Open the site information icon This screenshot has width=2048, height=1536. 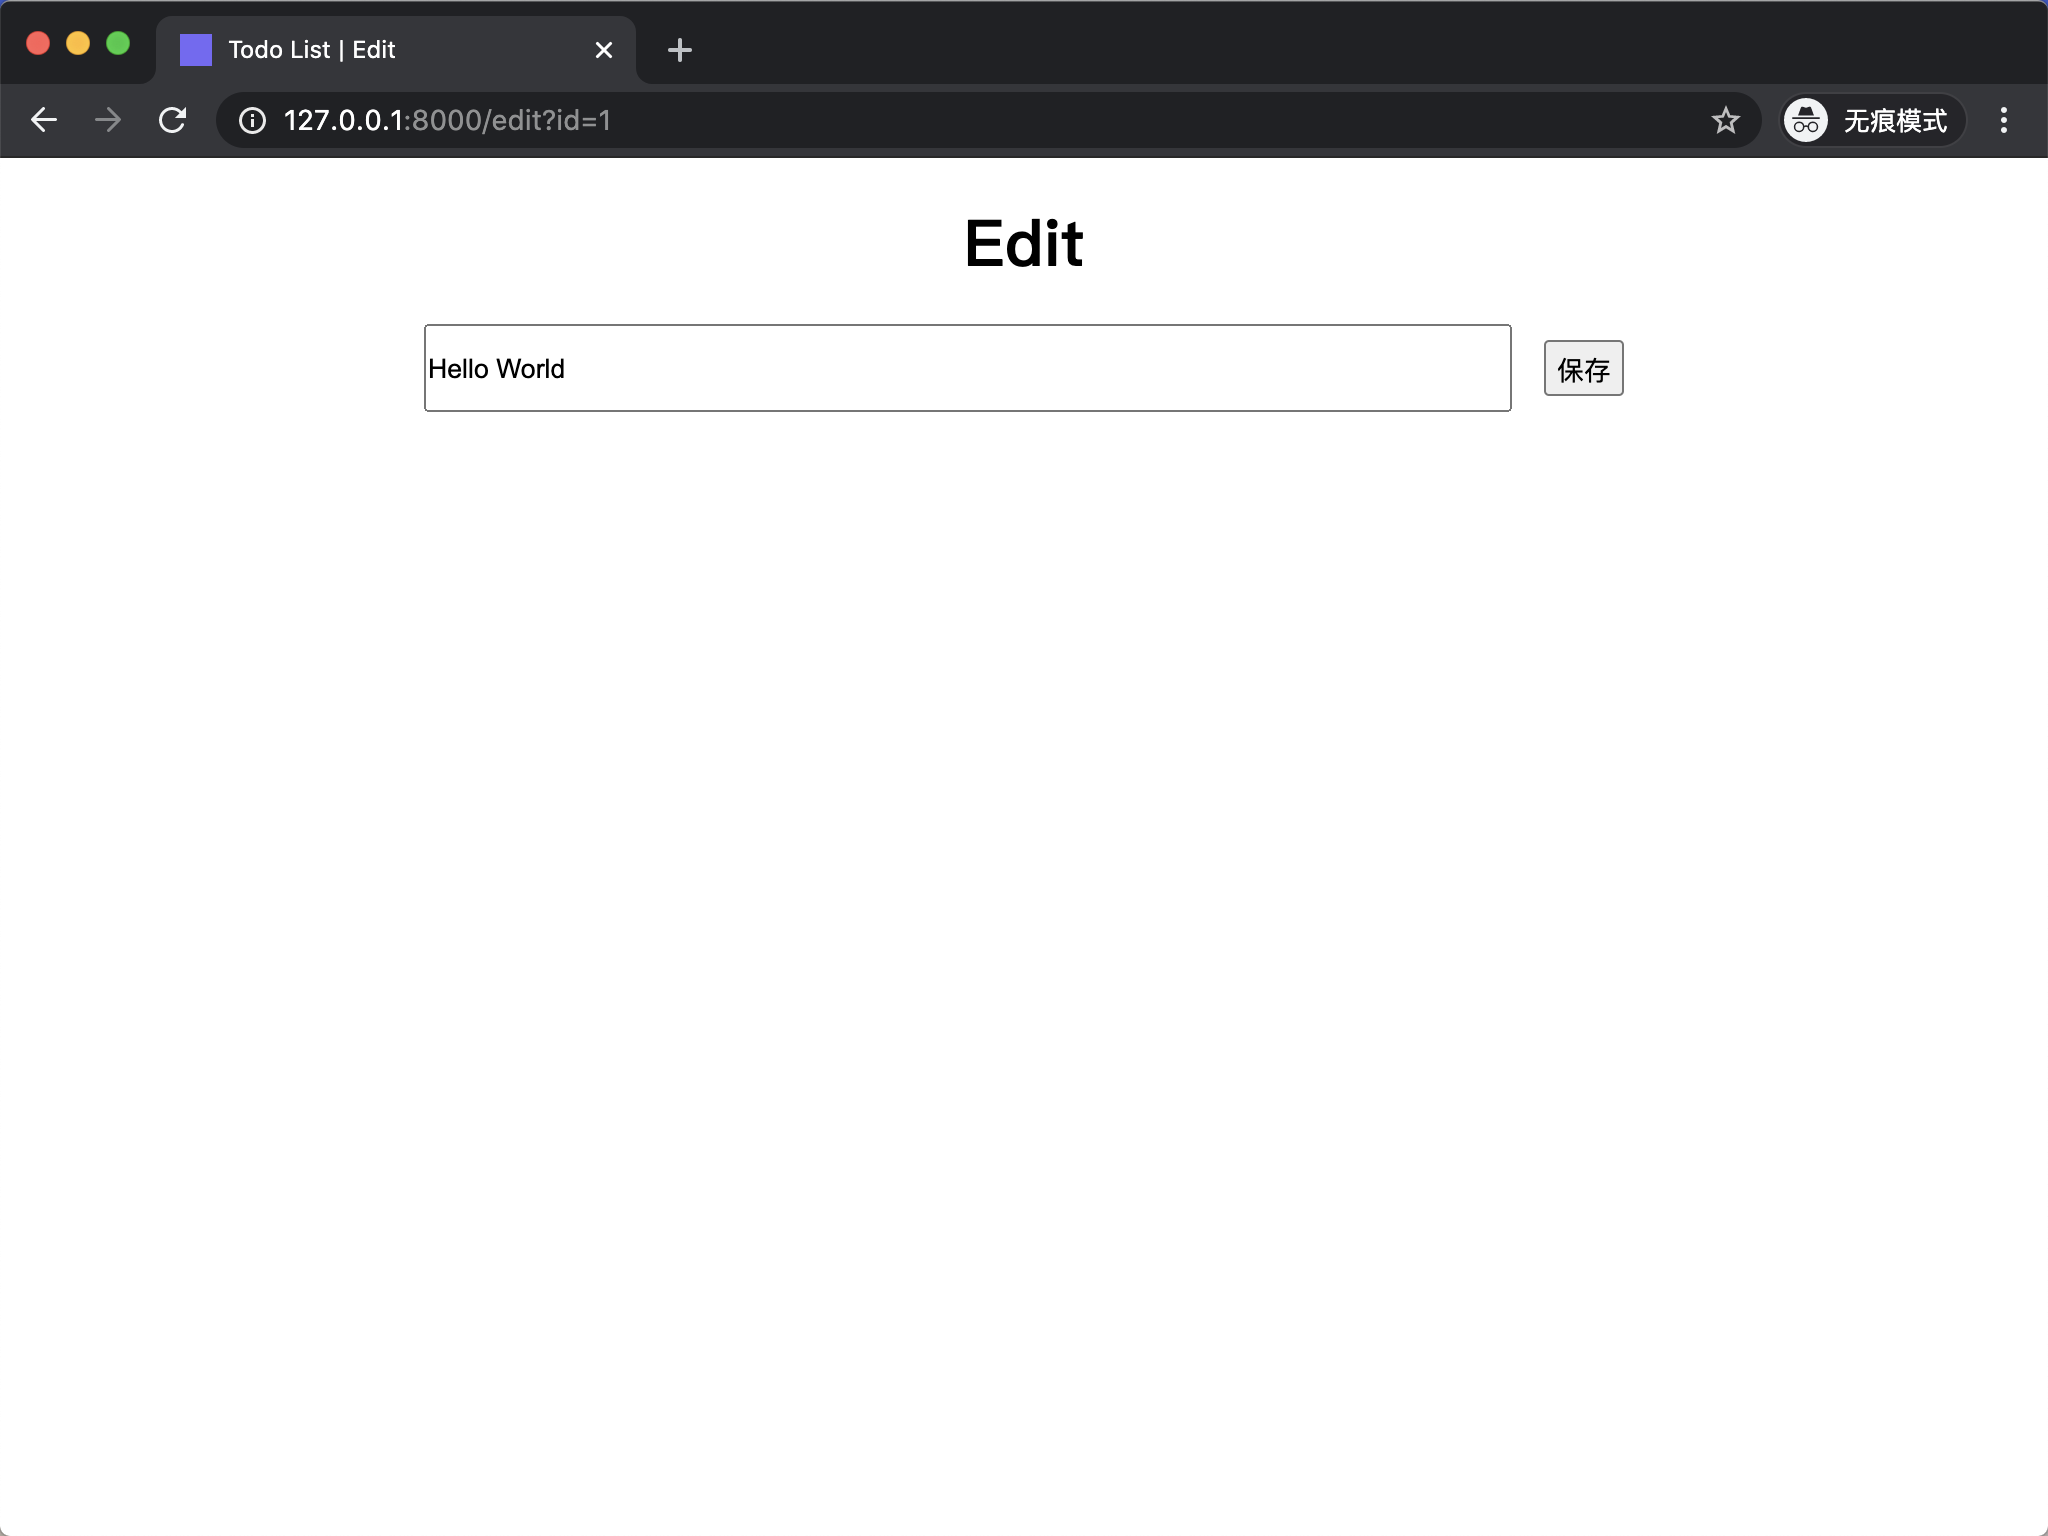(252, 121)
